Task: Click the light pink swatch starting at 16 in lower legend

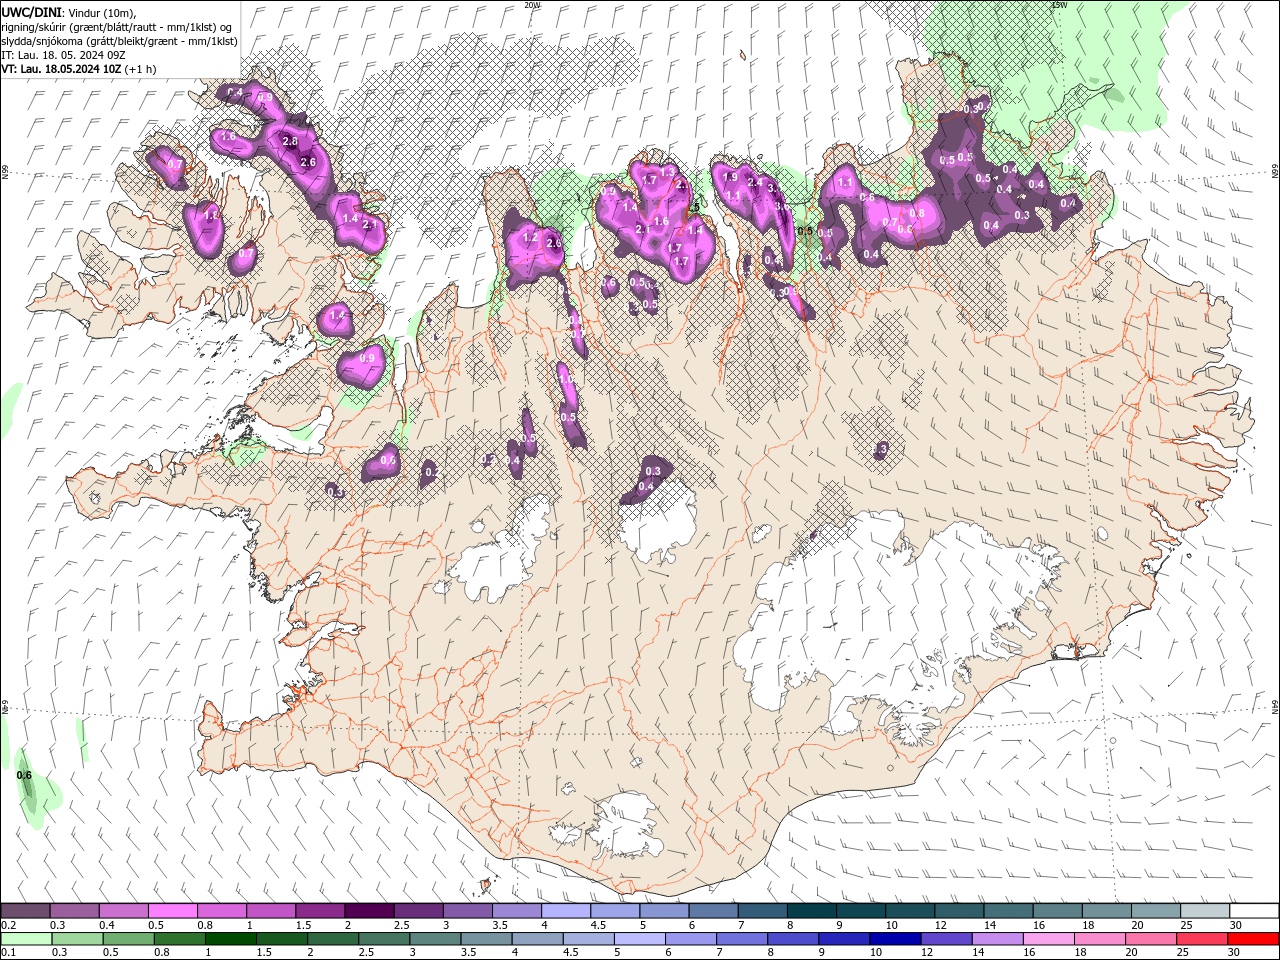Action: [x=1049, y=939]
